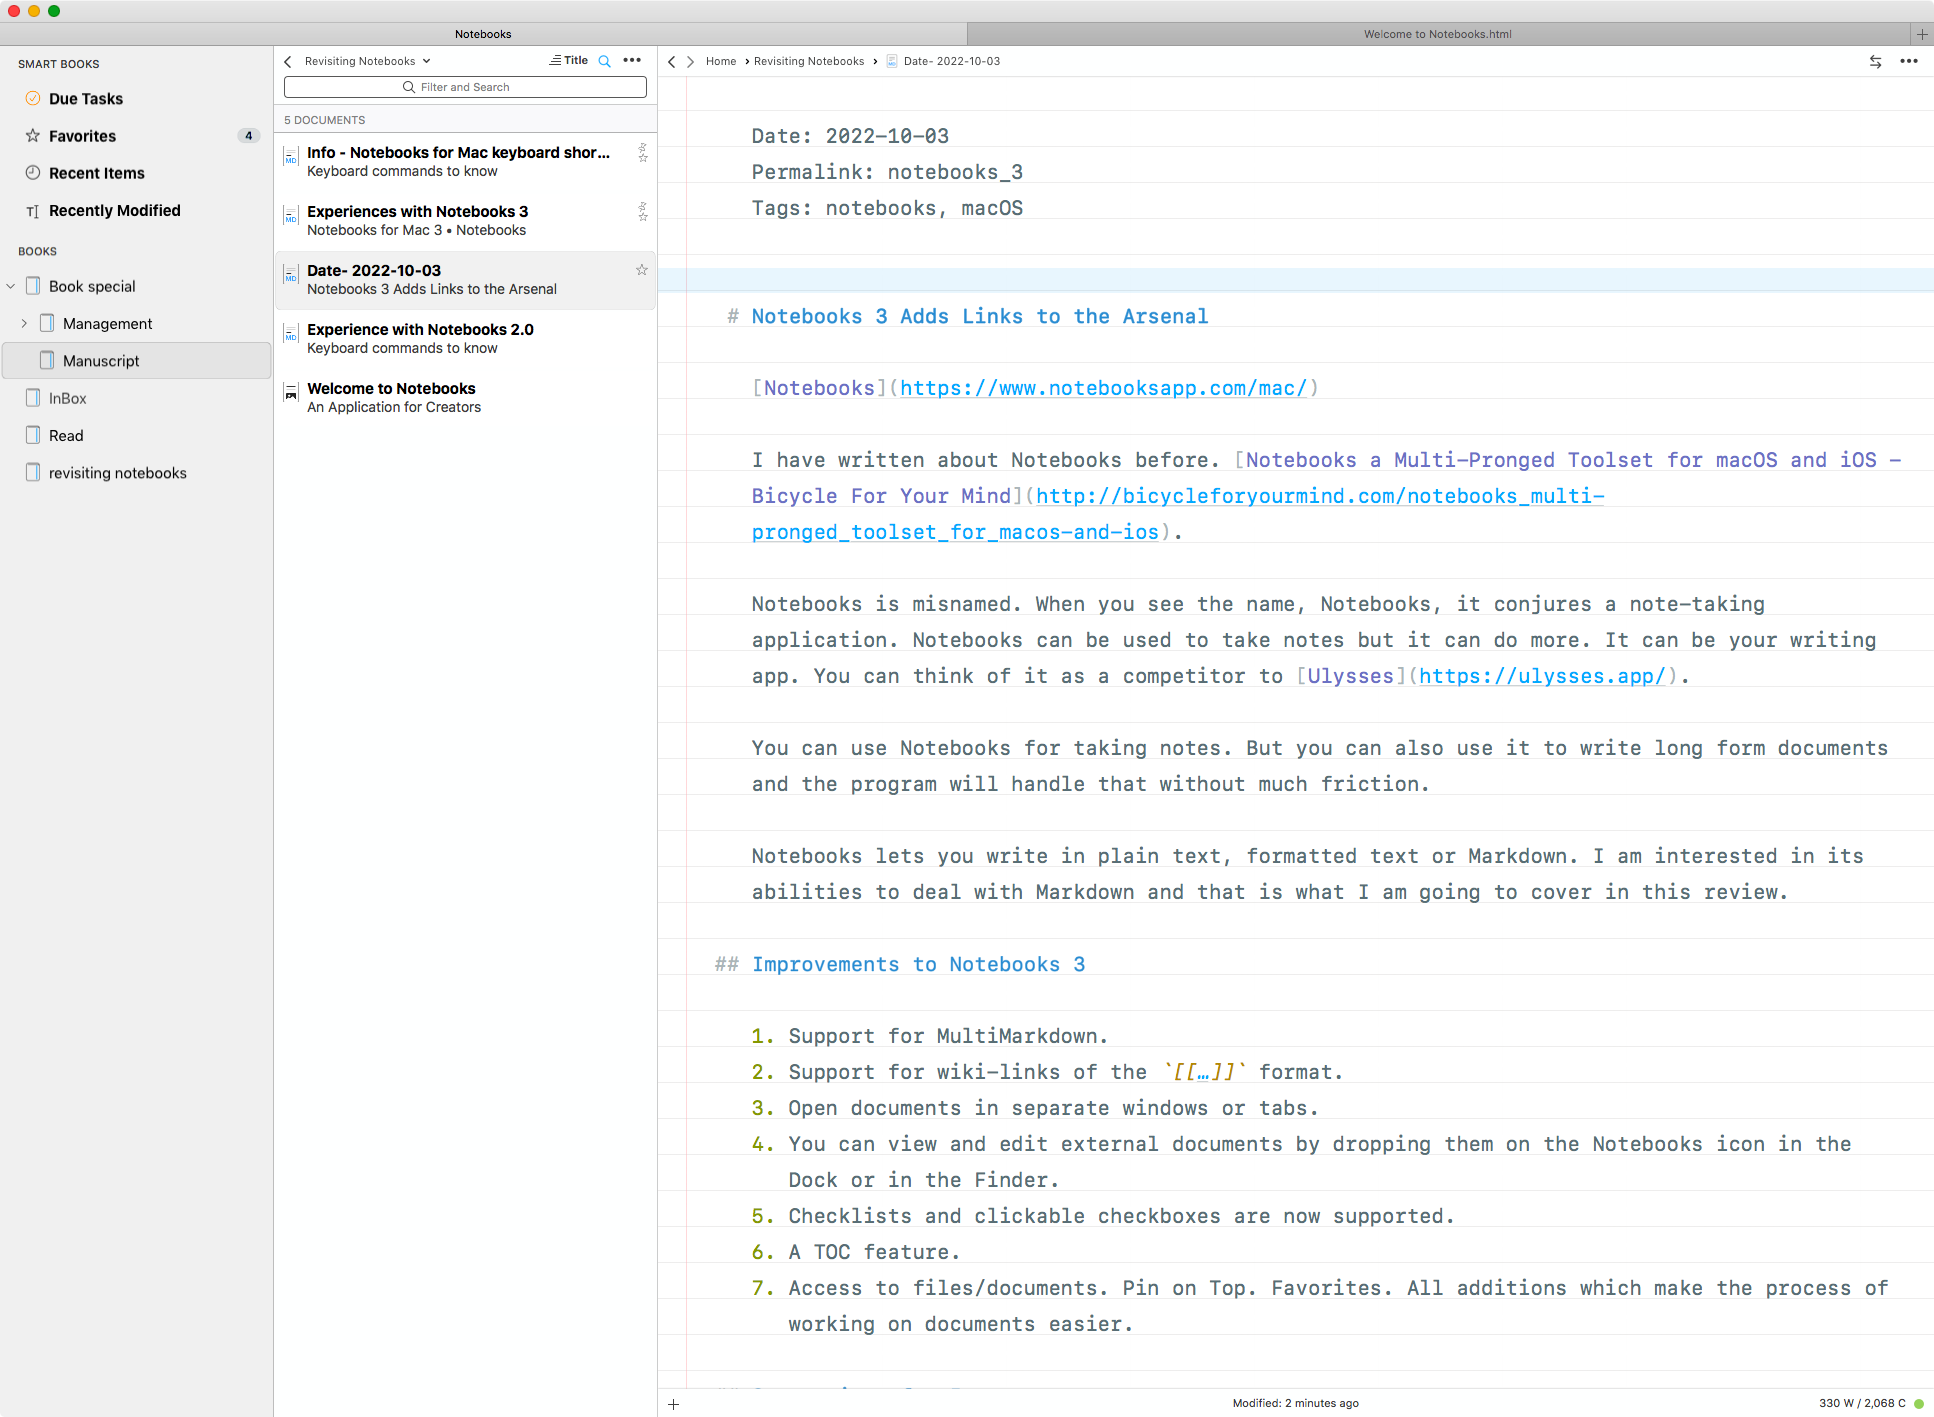Add new item with bottom plus button
Viewport: 1934px width, 1417px height.
[674, 1404]
